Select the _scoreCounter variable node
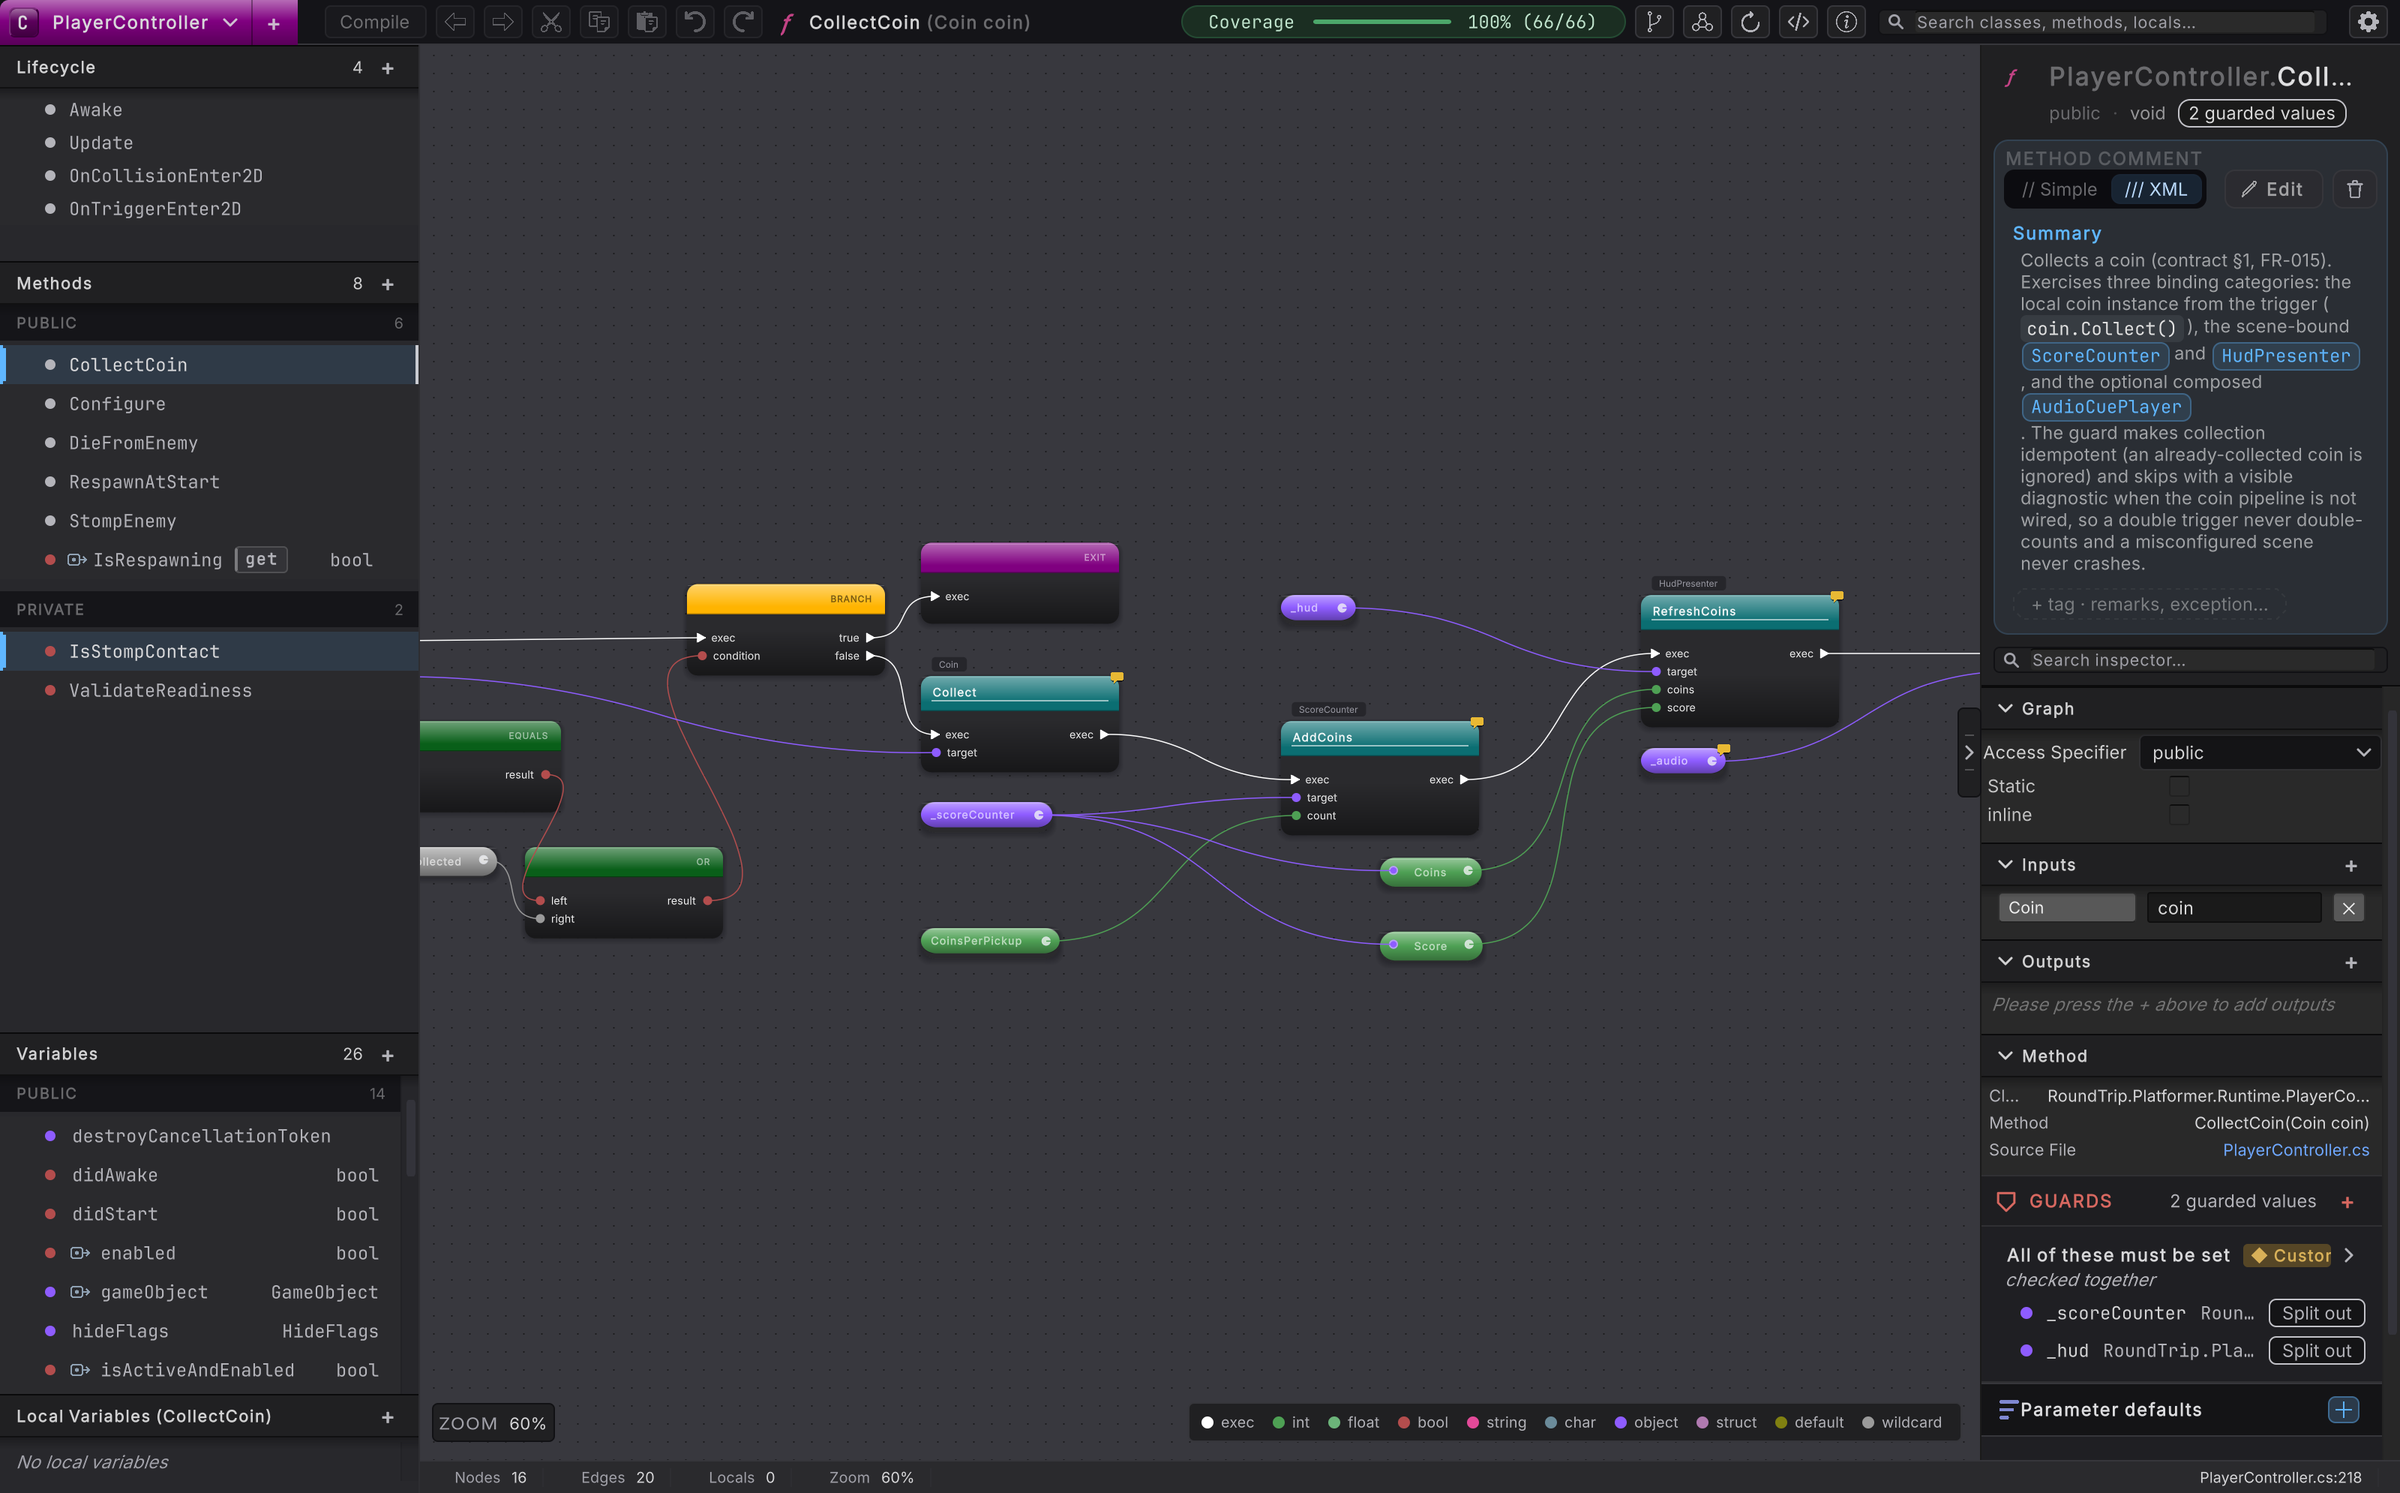Image resolution: width=2400 pixels, height=1493 pixels. (x=986, y=816)
